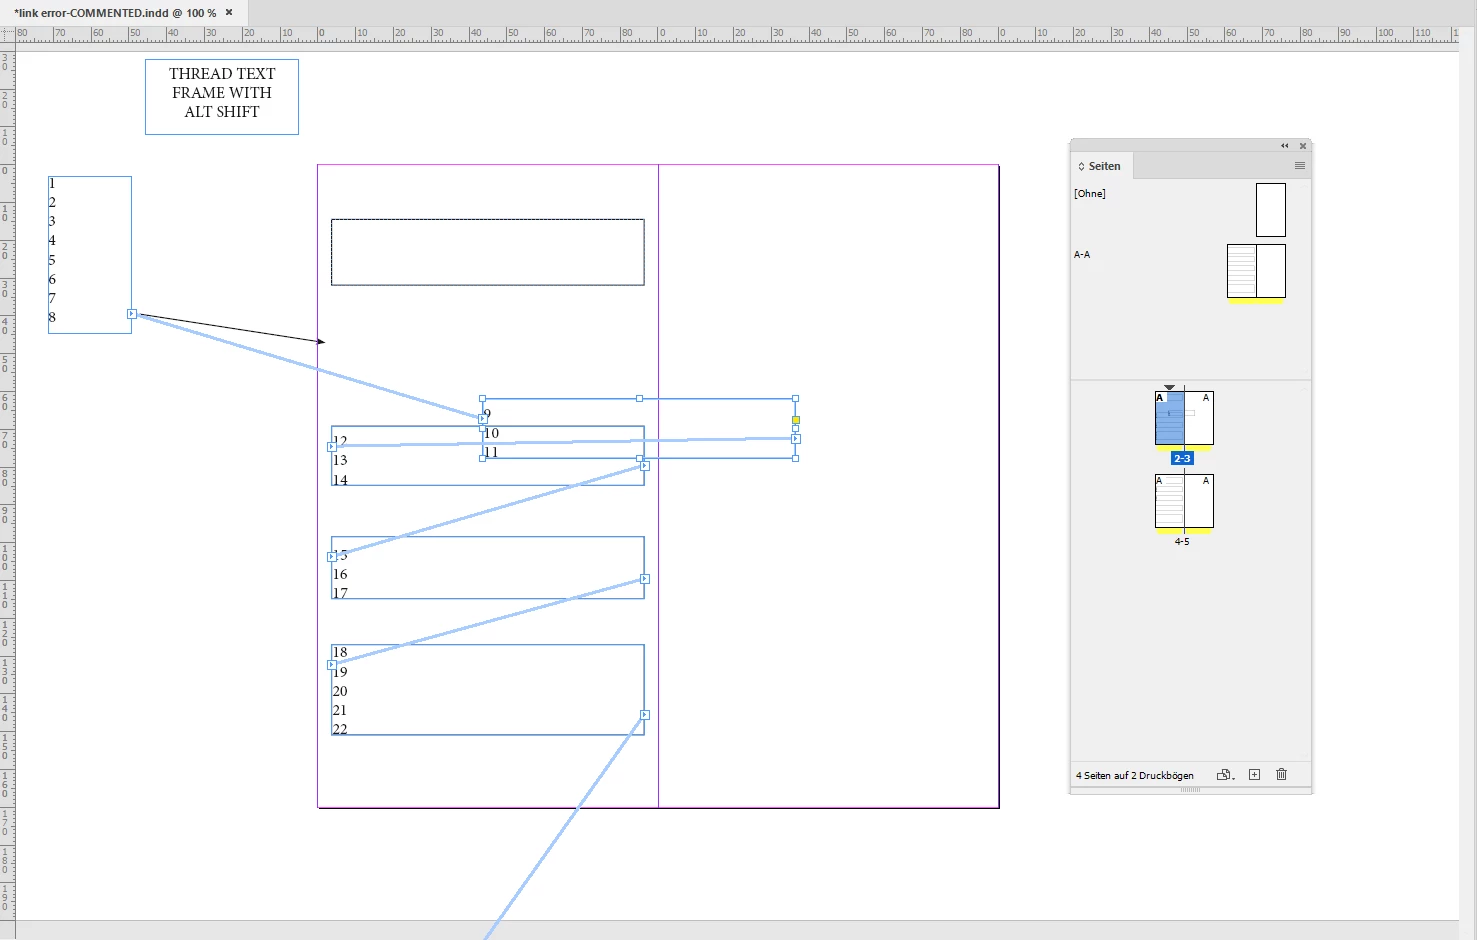The width and height of the screenshot is (1477, 940).
Task: Click the yellow anchor square on selected frame
Action: (x=796, y=420)
